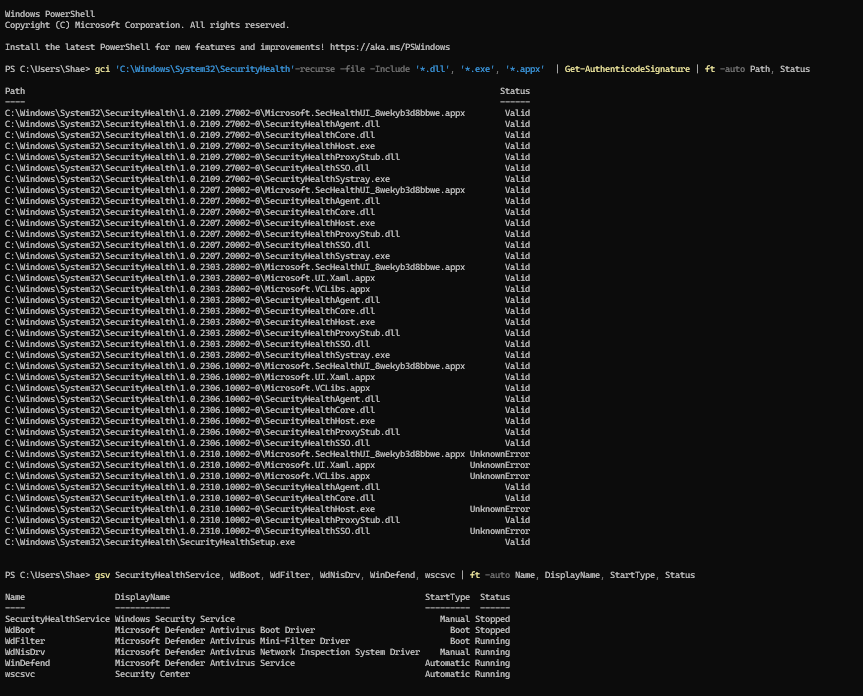Click the 'Path' column header
This screenshot has width=863, height=696.
(15, 91)
